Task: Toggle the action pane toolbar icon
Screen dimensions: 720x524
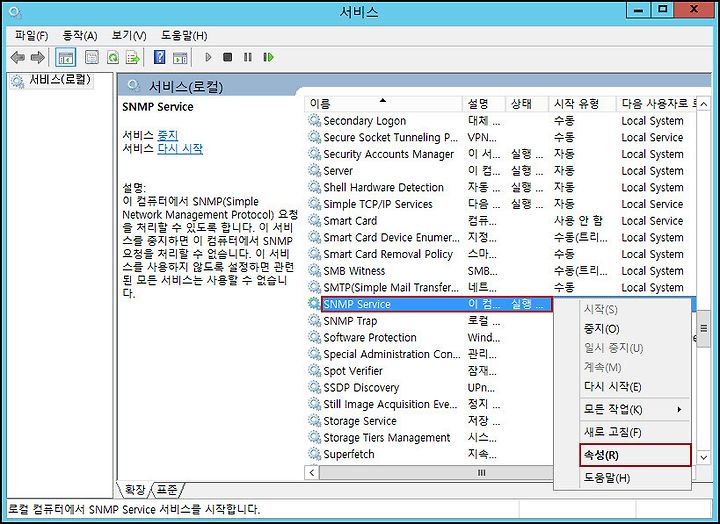Action: tap(180, 57)
